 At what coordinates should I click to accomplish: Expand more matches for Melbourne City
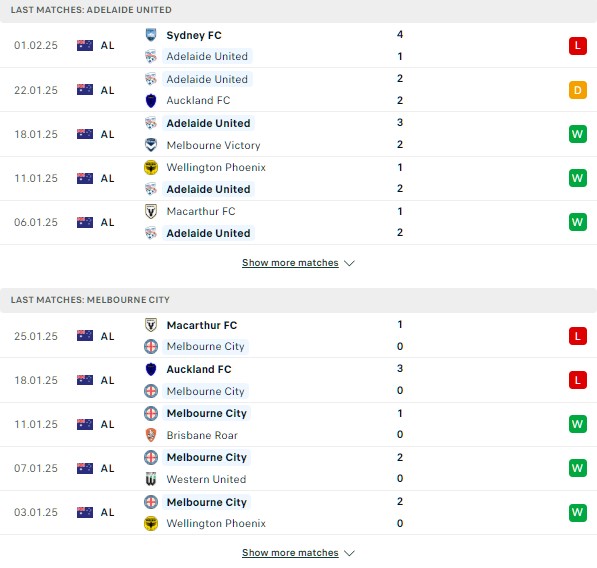point(290,553)
